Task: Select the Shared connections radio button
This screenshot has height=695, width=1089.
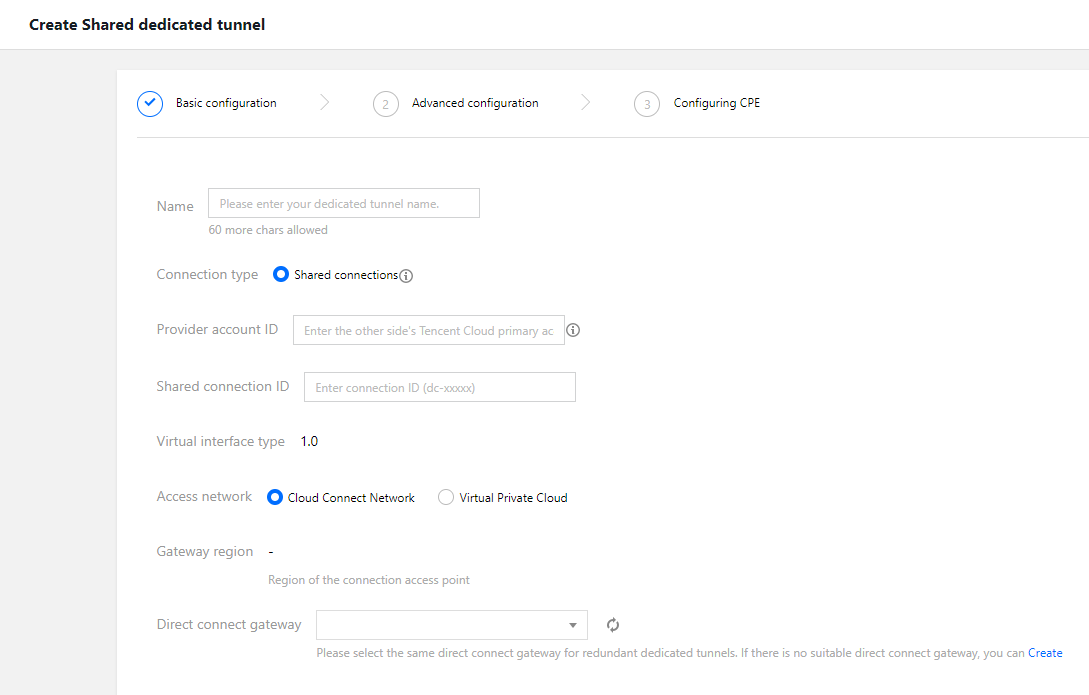Action: [x=281, y=274]
